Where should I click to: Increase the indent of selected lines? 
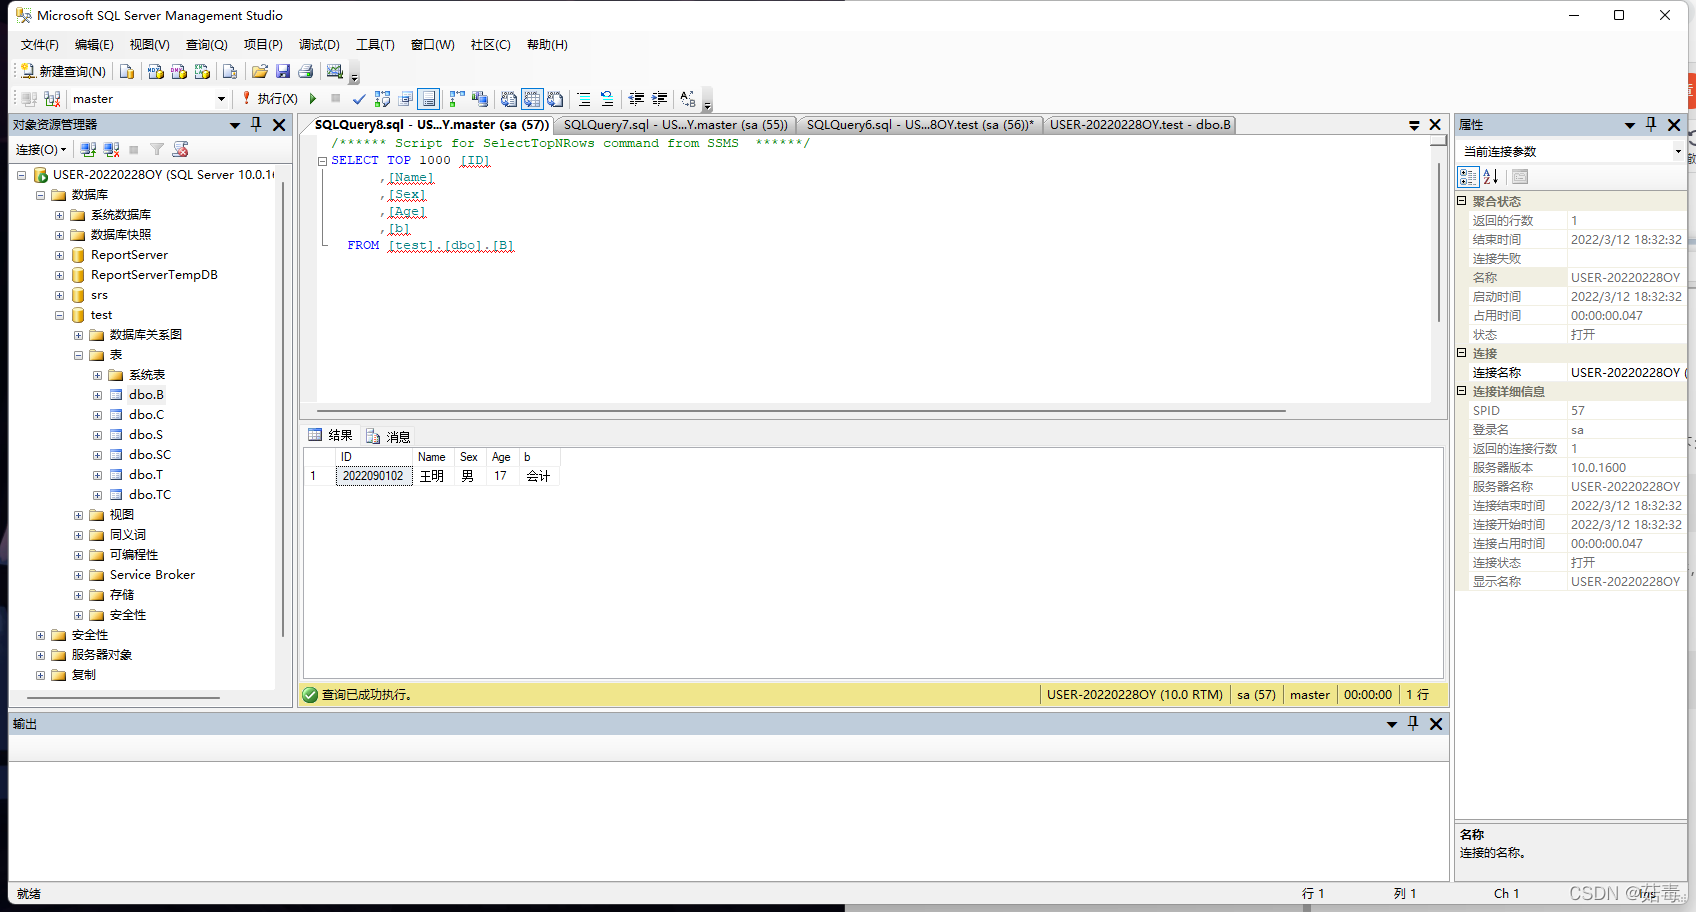click(x=659, y=99)
